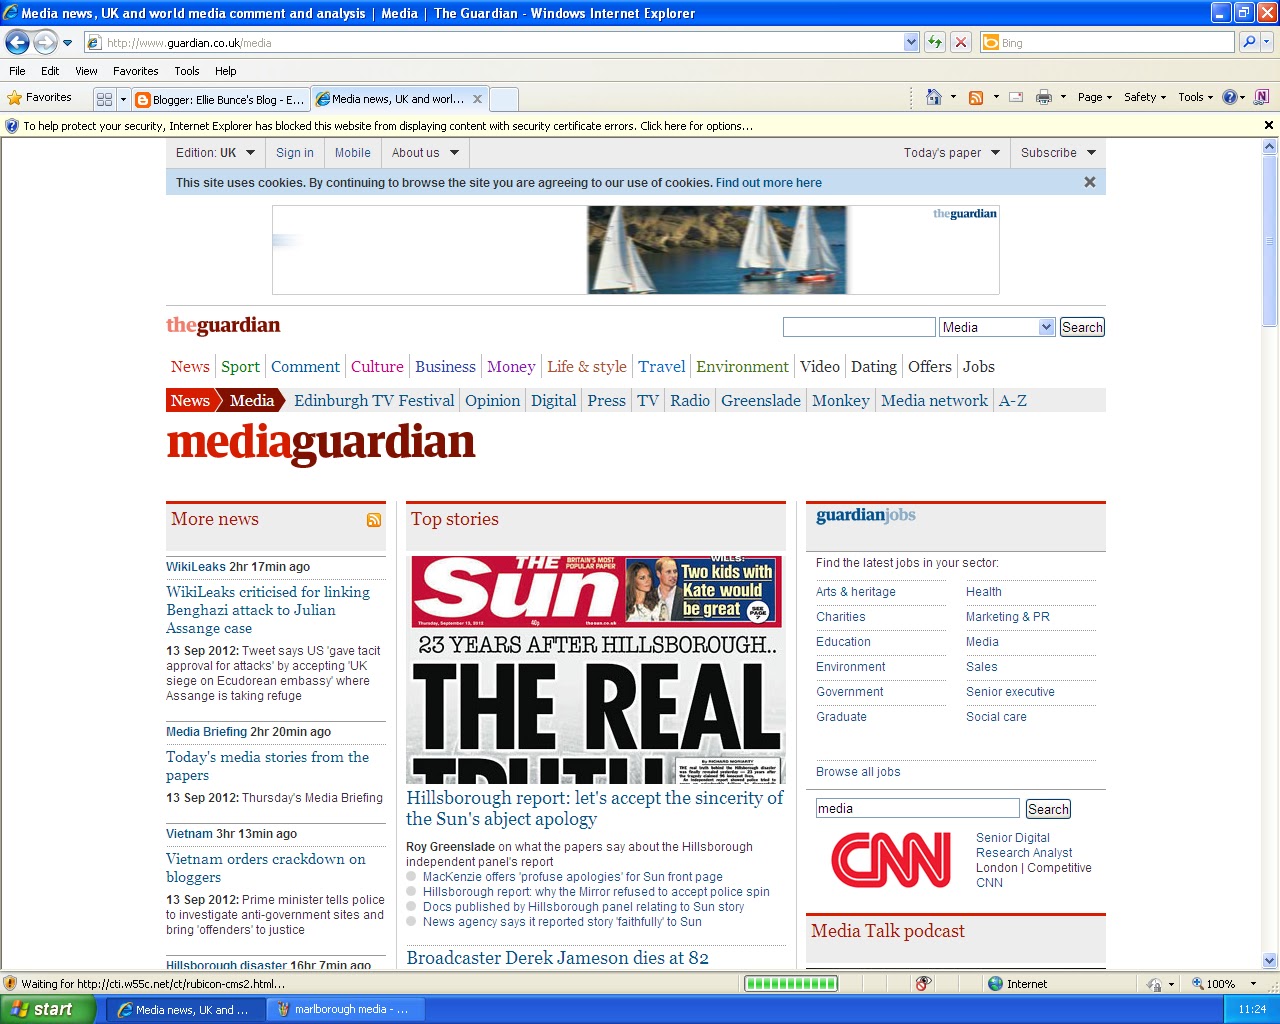This screenshot has height=1024, width=1280.
Task: Open the Media search section combo box
Action: click(997, 327)
